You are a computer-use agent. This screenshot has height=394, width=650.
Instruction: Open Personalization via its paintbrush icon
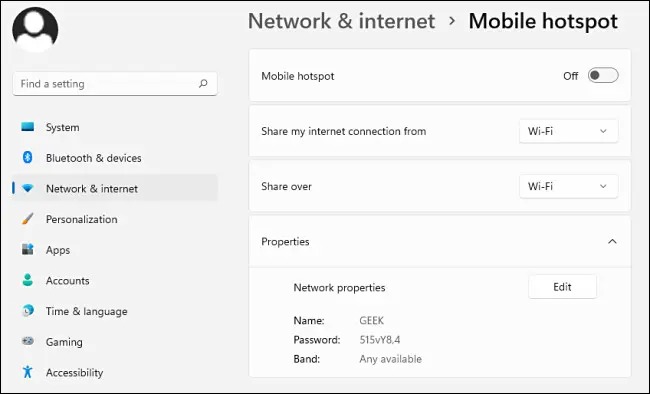pyautogui.click(x=27, y=219)
